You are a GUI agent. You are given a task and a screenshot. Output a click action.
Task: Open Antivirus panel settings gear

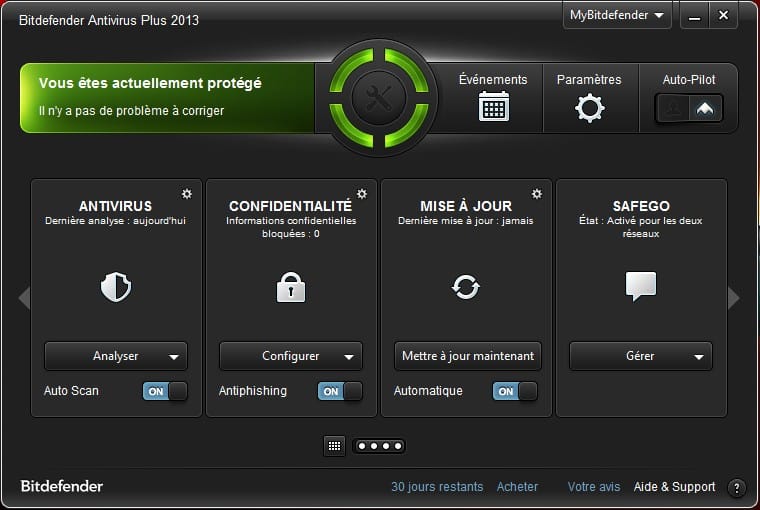pyautogui.click(x=187, y=194)
